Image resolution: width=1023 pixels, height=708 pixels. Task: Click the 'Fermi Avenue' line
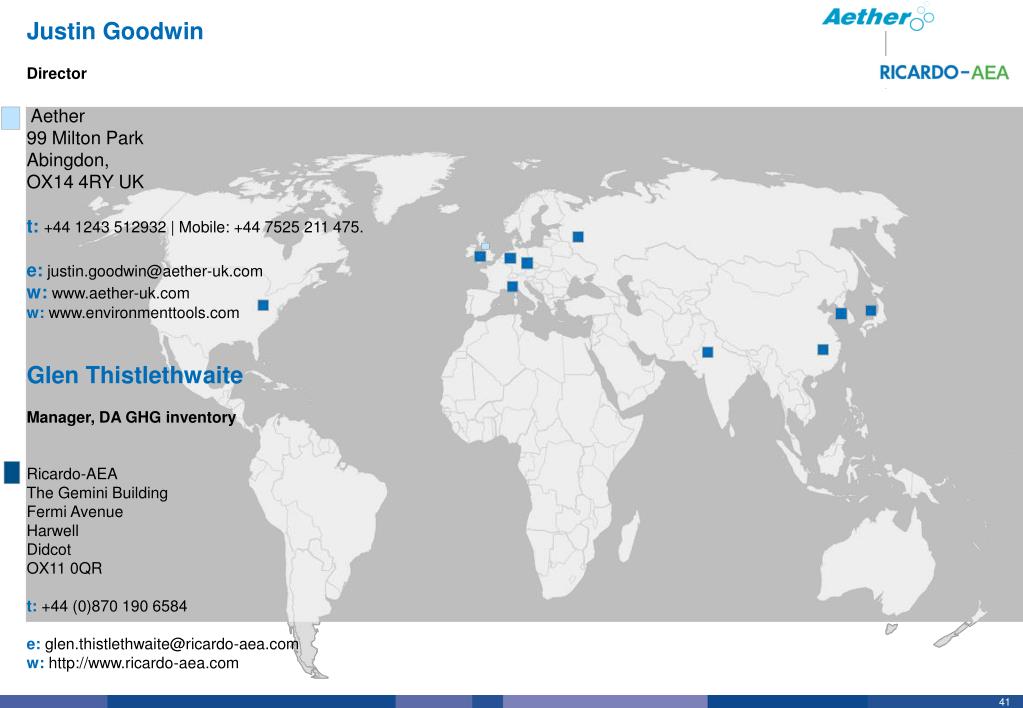pyautogui.click(x=75, y=512)
